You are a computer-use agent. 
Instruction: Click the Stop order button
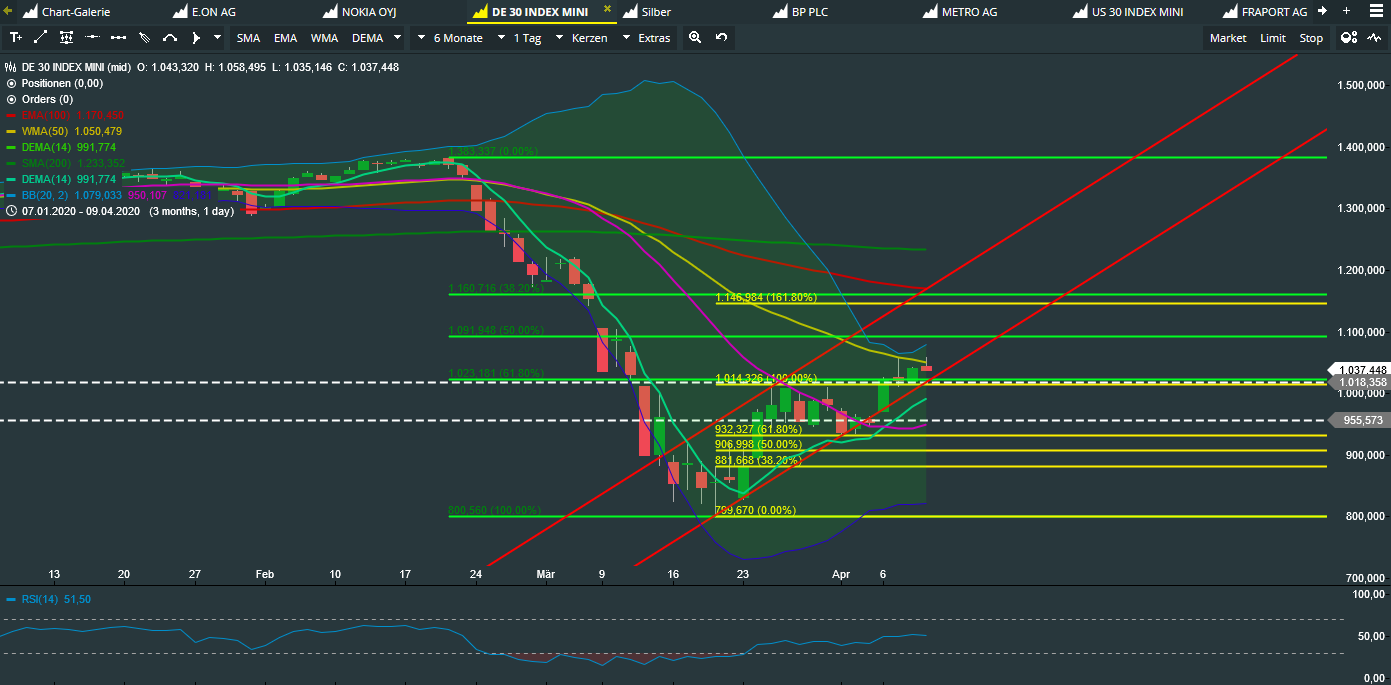[1311, 38]
